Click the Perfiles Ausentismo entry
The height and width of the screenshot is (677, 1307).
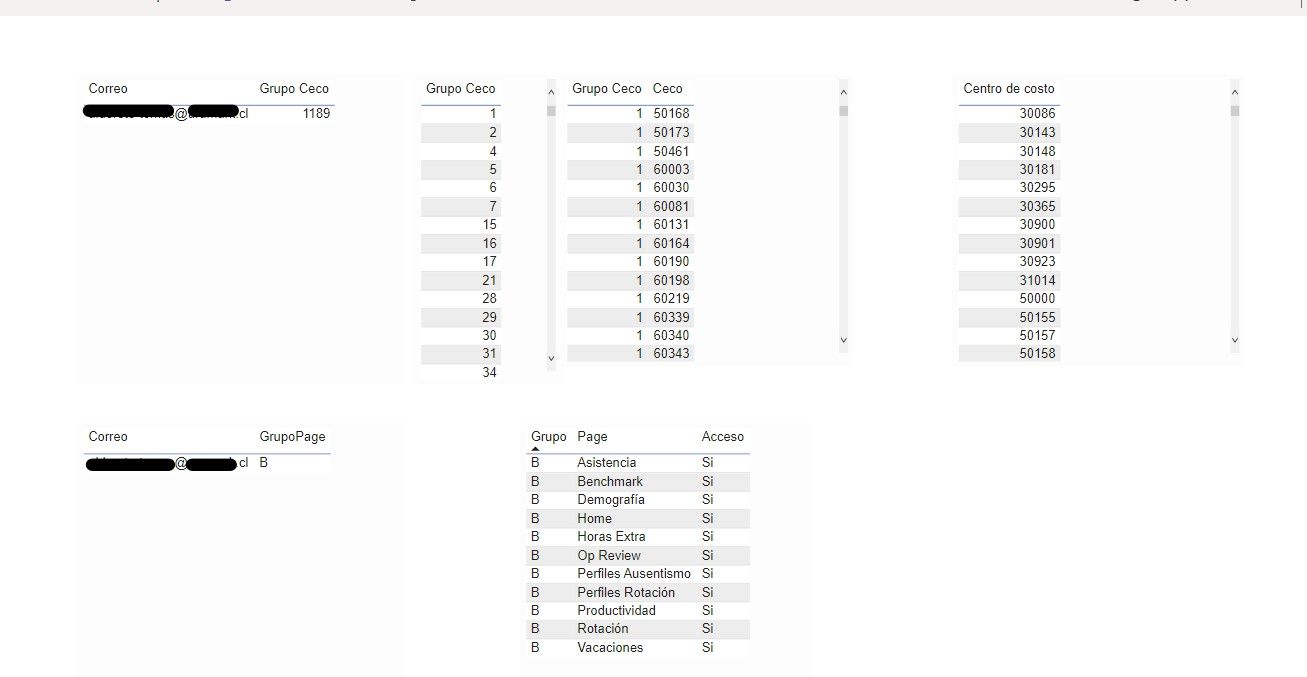tap(634, 574)
